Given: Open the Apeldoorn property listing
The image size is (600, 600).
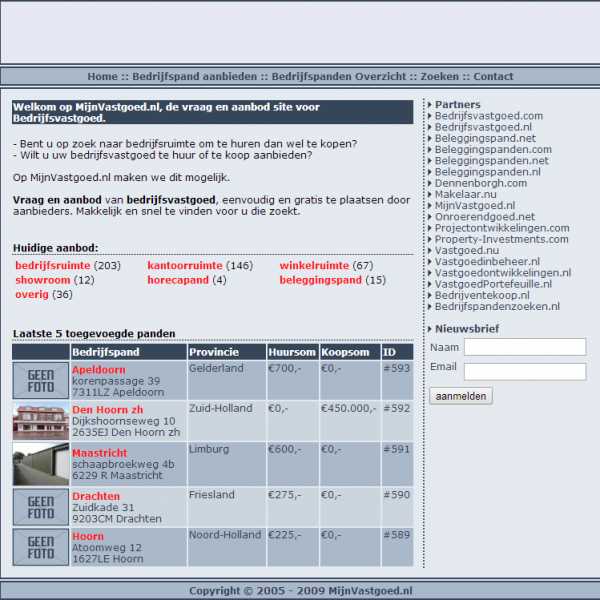Looking at the screenshot, I should coord(96,369).
